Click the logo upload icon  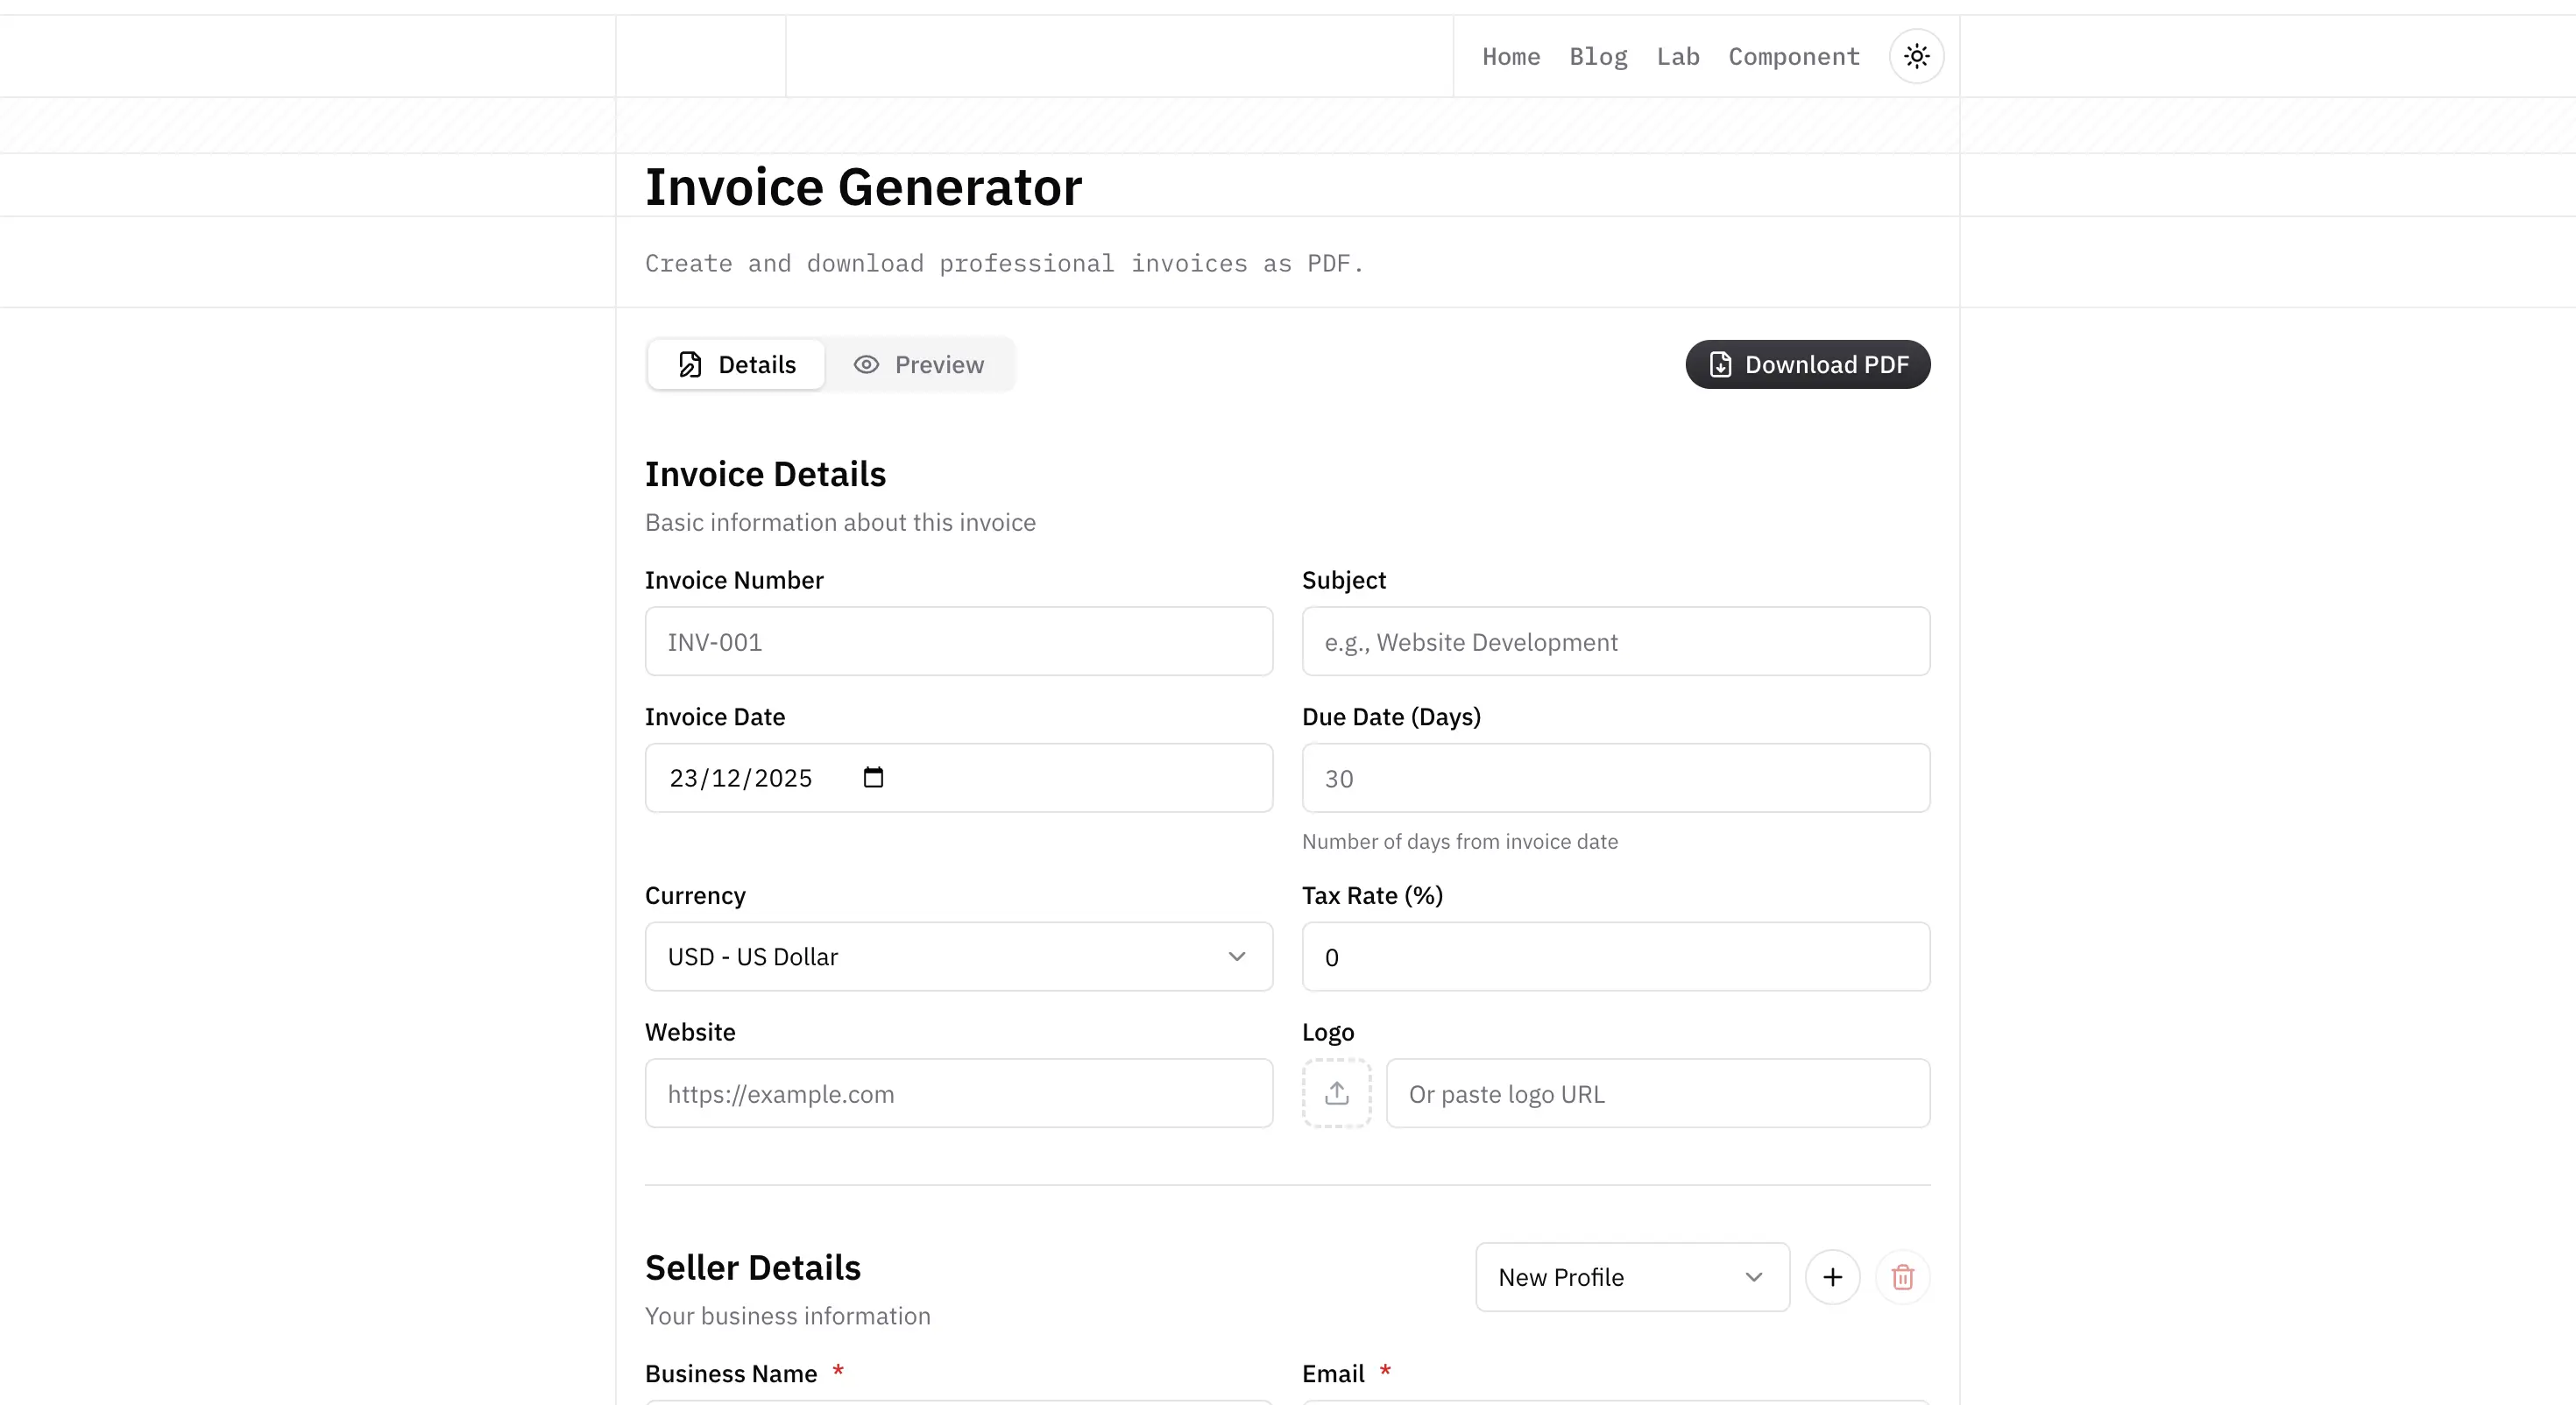1336,1092
